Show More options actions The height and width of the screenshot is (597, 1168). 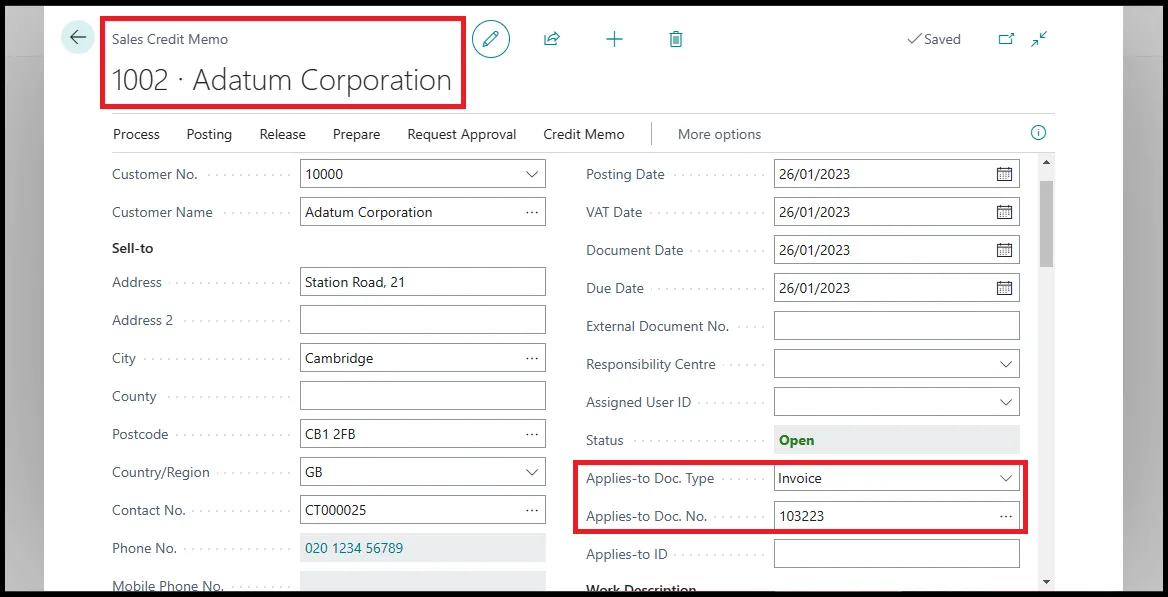[720, 134]
